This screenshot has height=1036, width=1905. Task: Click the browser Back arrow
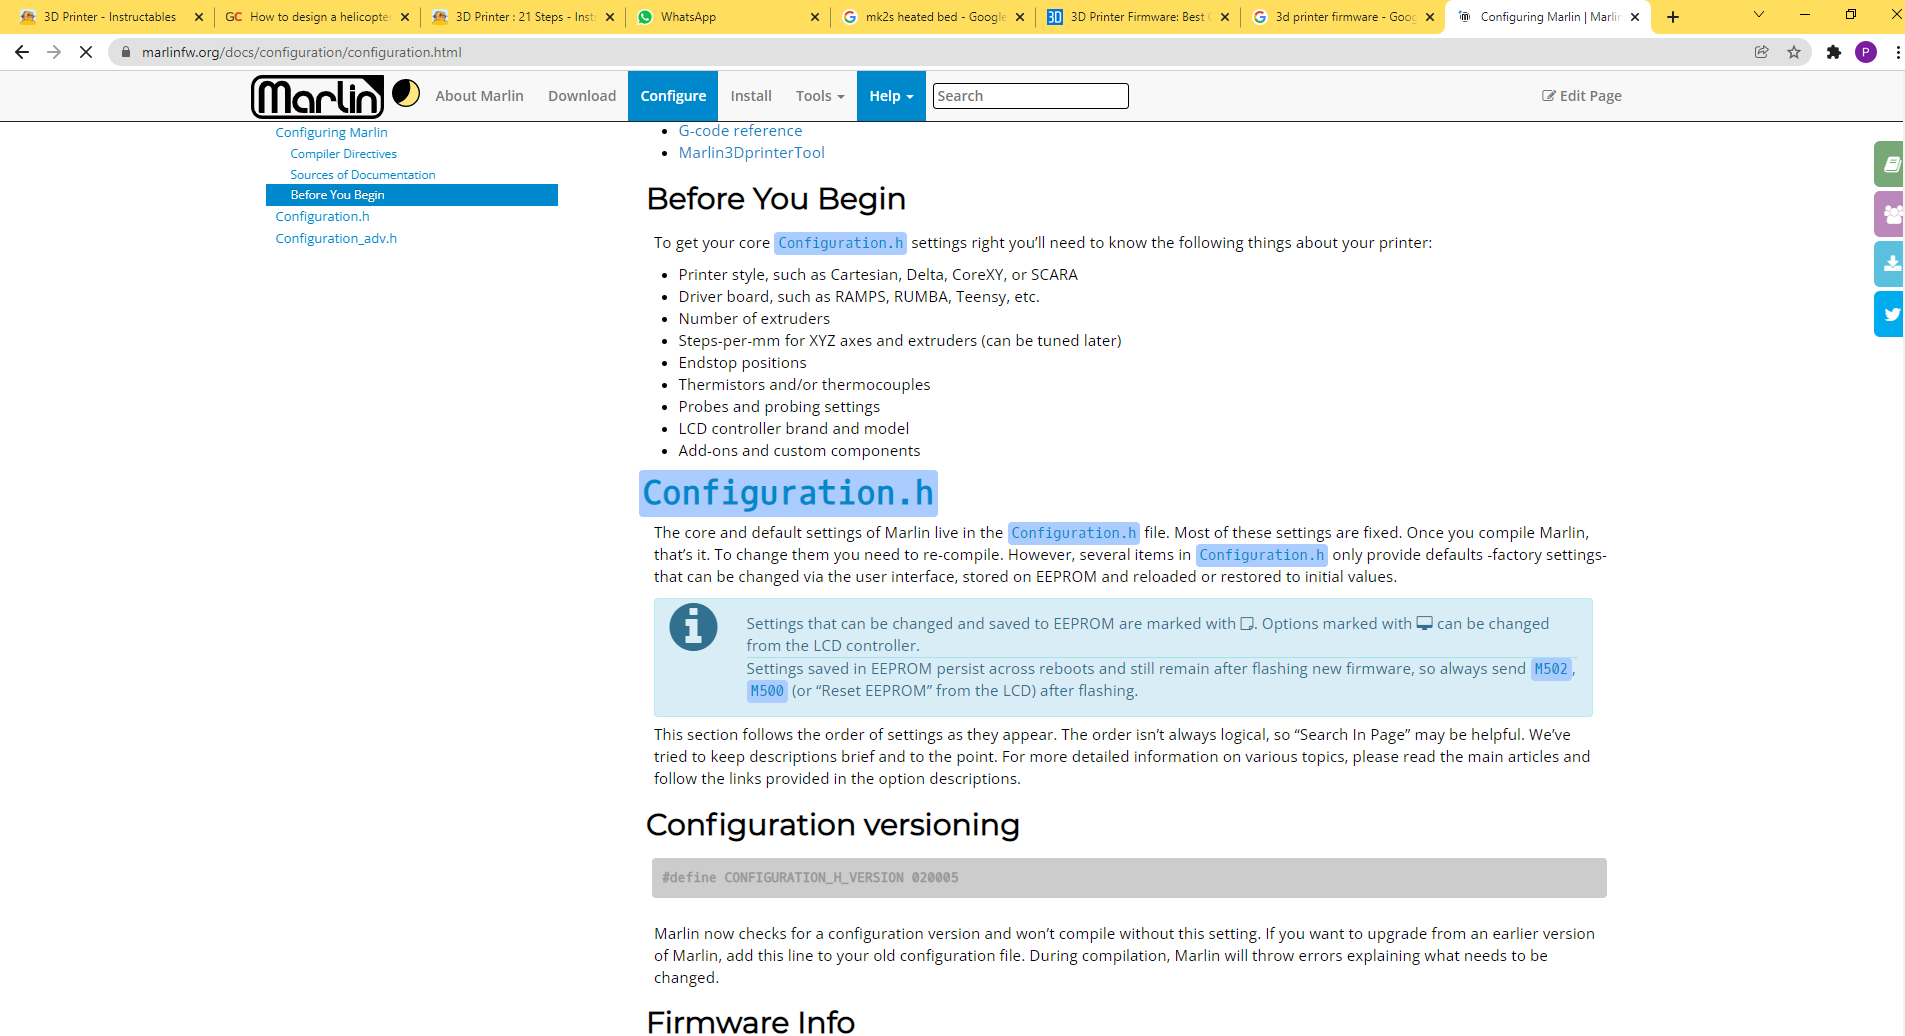coord(22,52)
